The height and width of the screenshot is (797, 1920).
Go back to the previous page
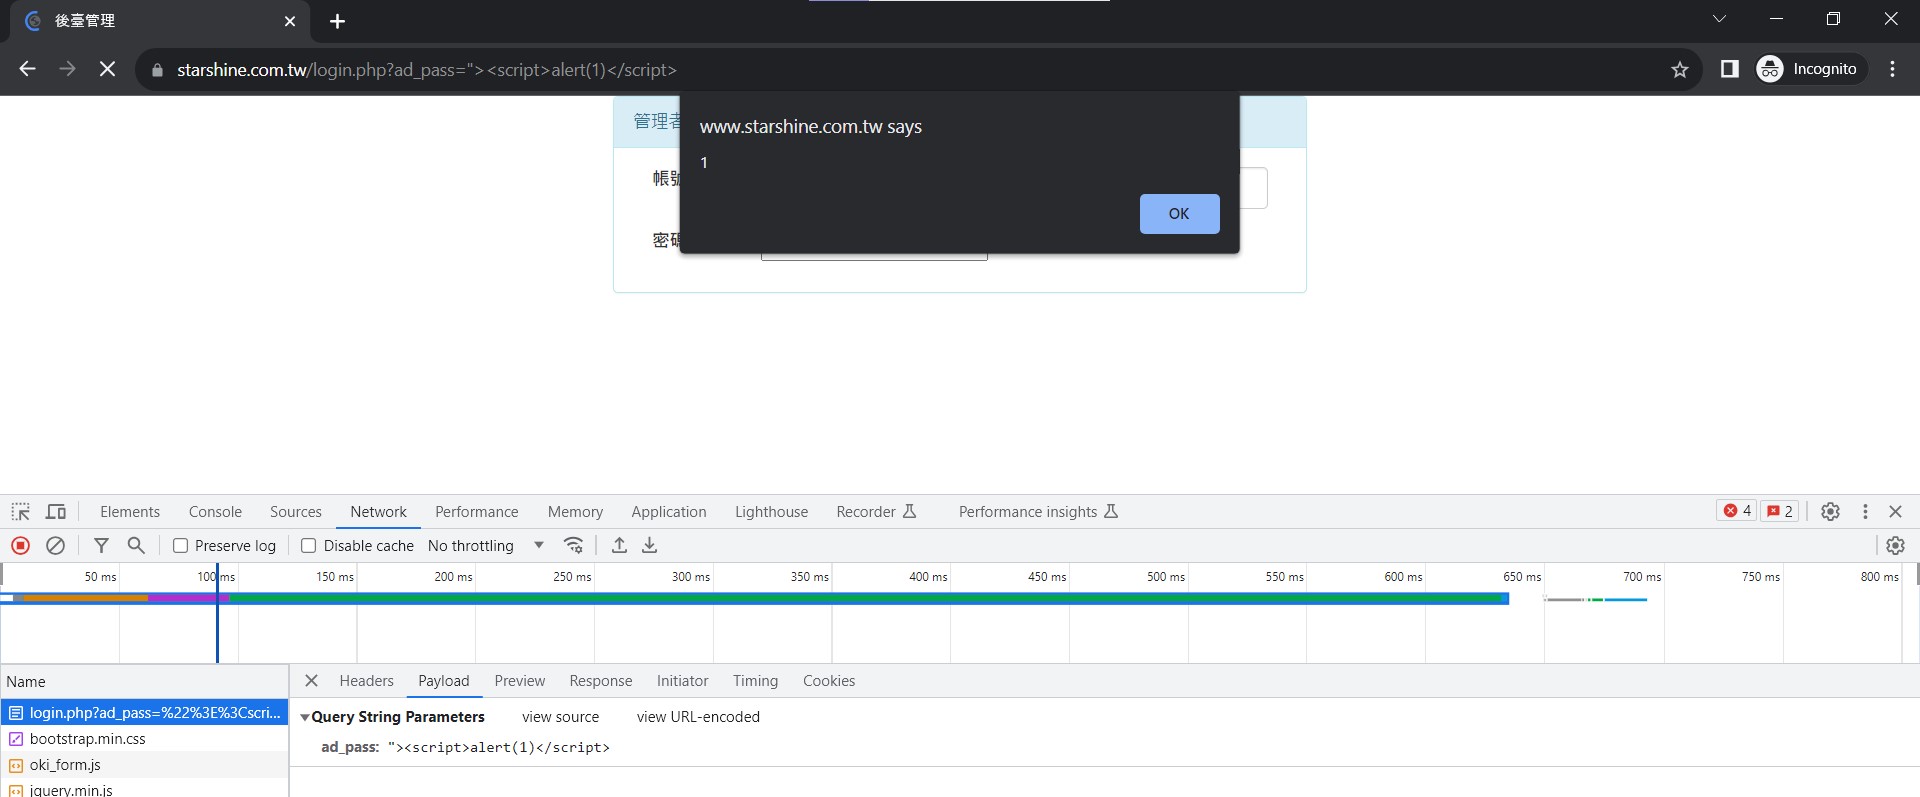pos(27,69)
